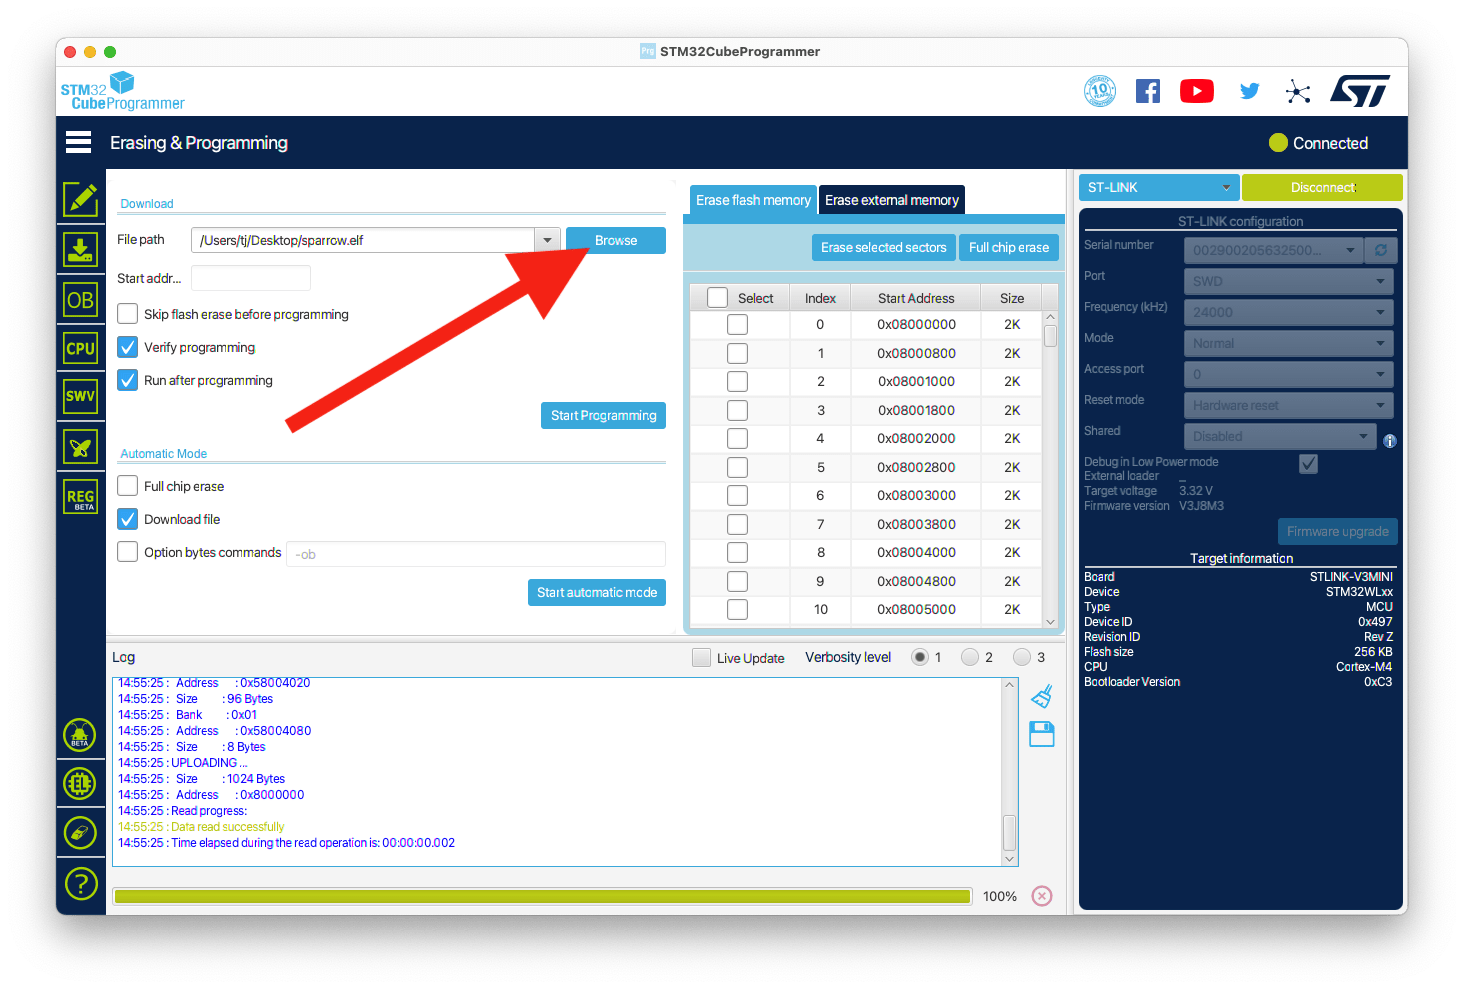Click the round beta icon in sidebar
1464x989 pixels.
(x=80, y=735)
